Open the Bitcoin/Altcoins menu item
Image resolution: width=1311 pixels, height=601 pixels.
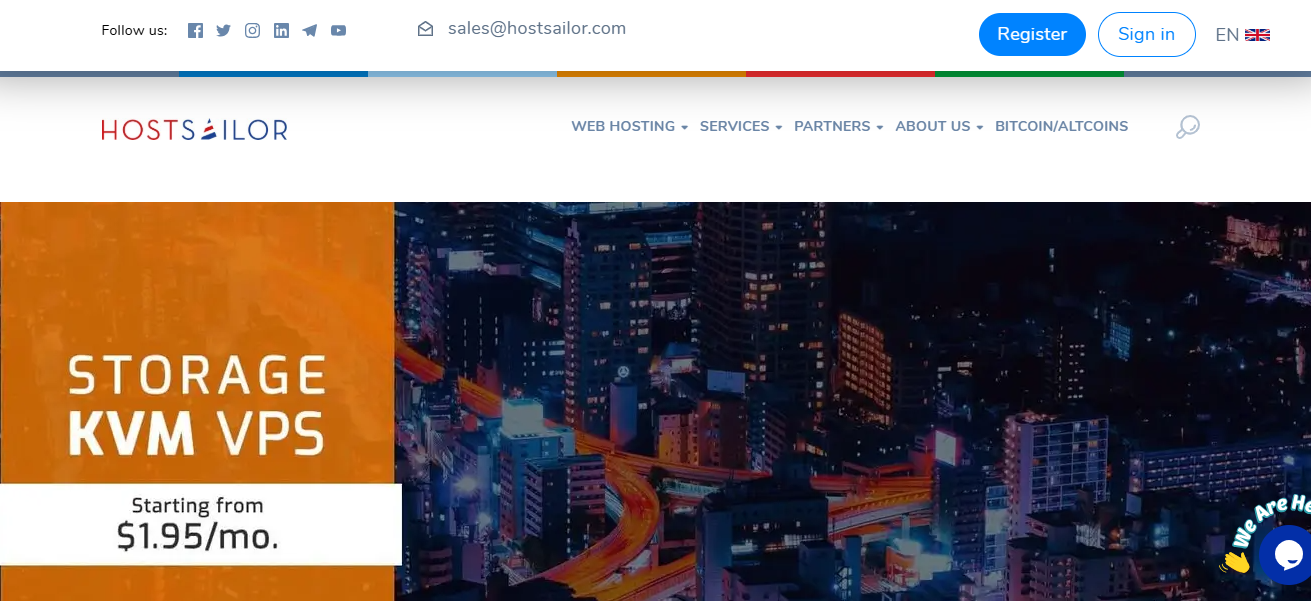1061,126
